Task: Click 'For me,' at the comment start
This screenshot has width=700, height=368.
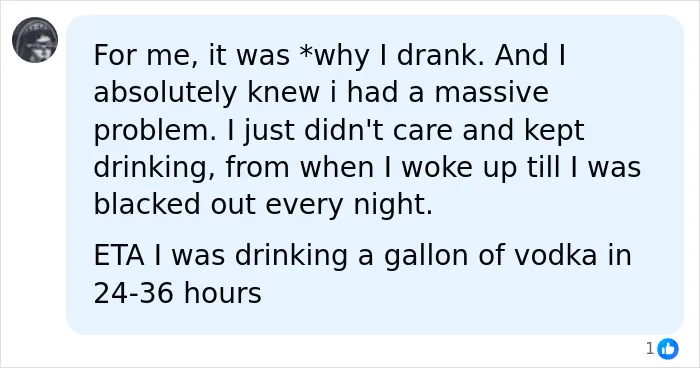Action: tap(146, 56)
